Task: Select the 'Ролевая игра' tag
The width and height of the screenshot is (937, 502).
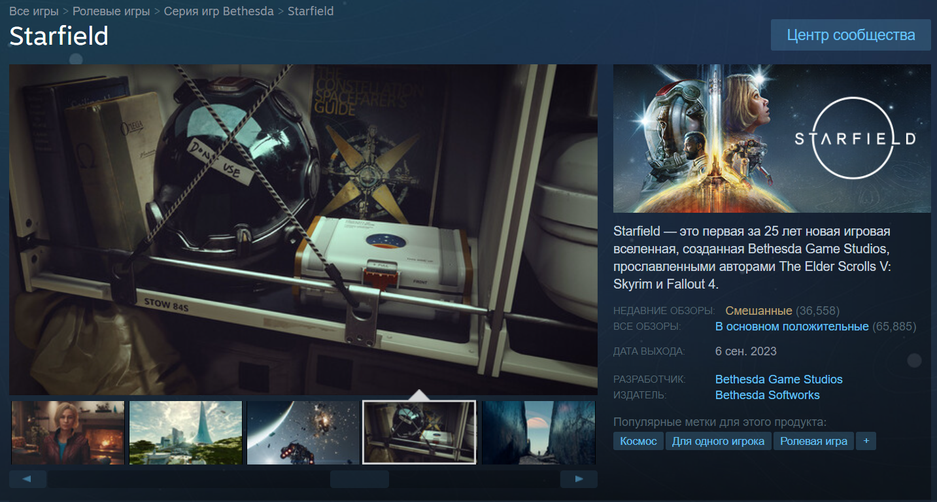Action: click(813, 442)
